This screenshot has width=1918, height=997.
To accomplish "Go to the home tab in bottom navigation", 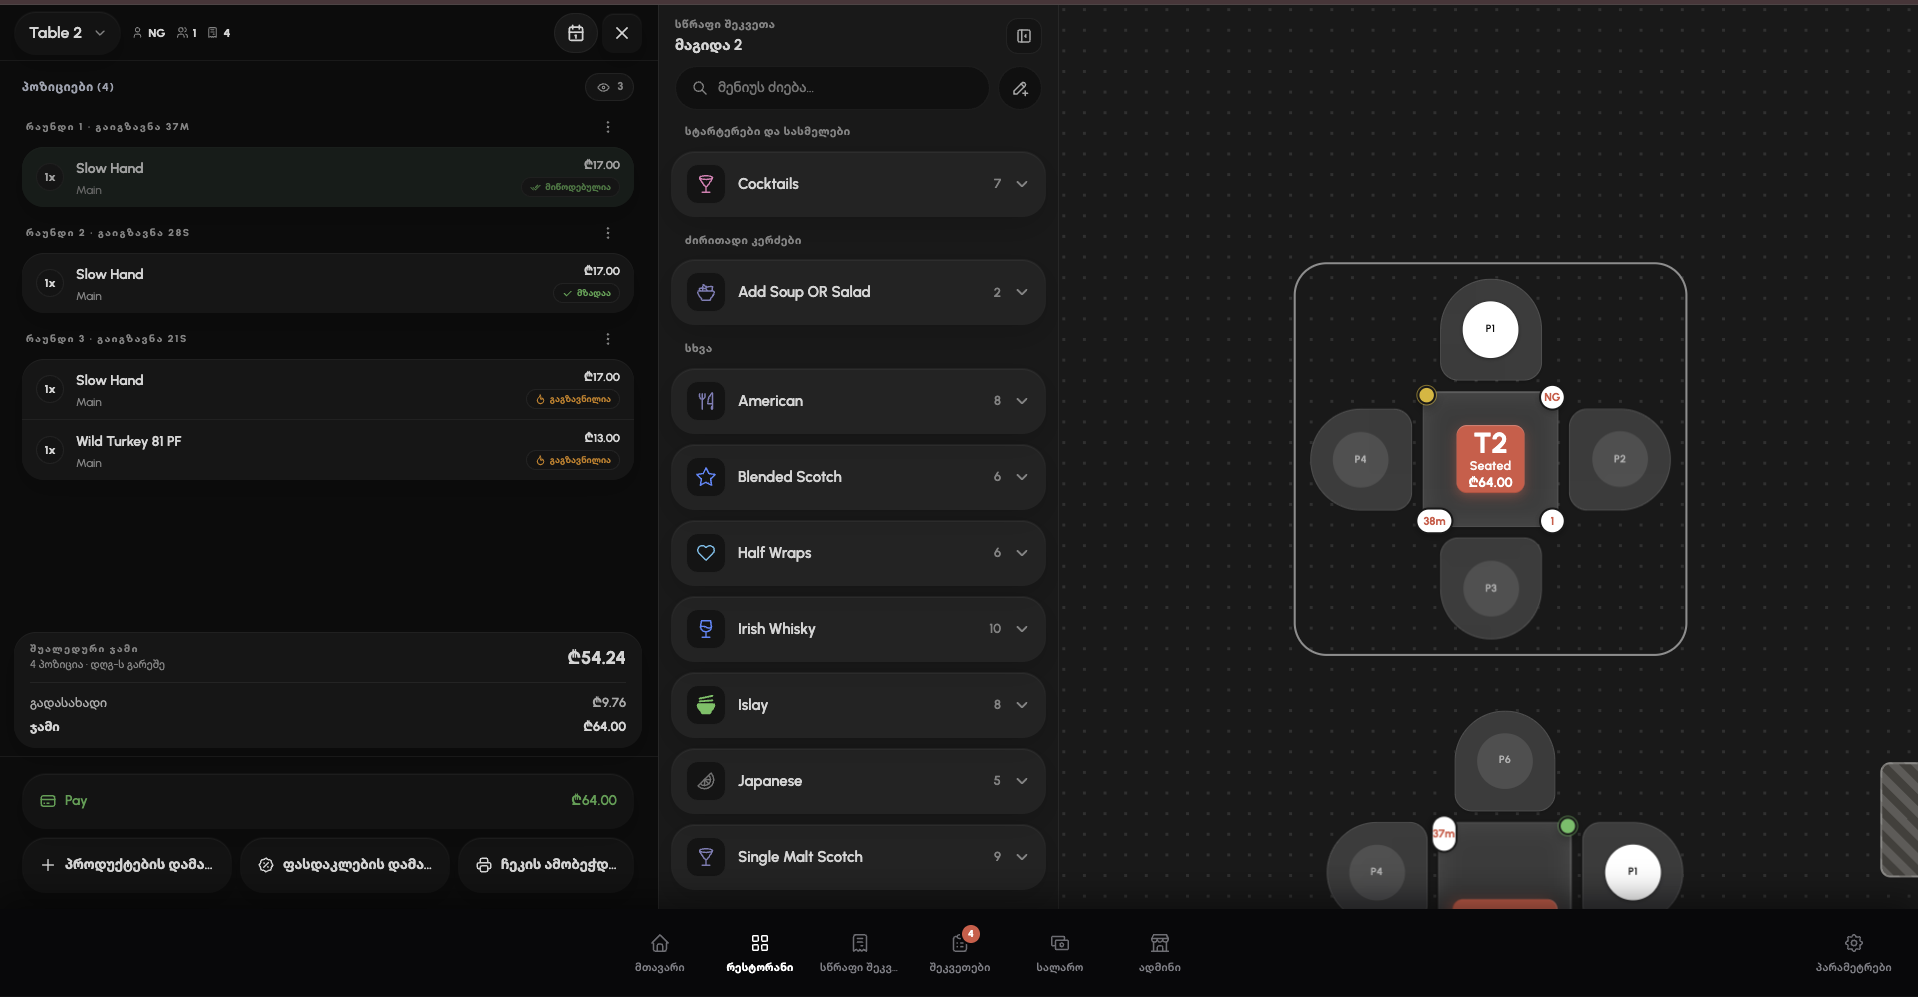I will click(660, 953).
